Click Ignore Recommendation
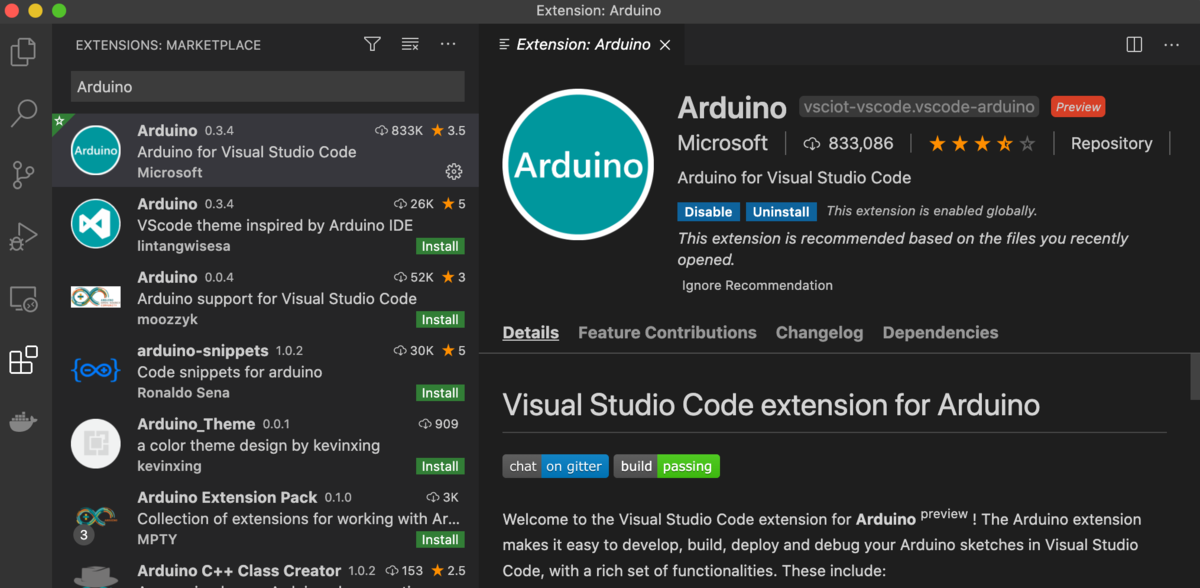This screenshot has width=1200, height=588. (757, 286)
